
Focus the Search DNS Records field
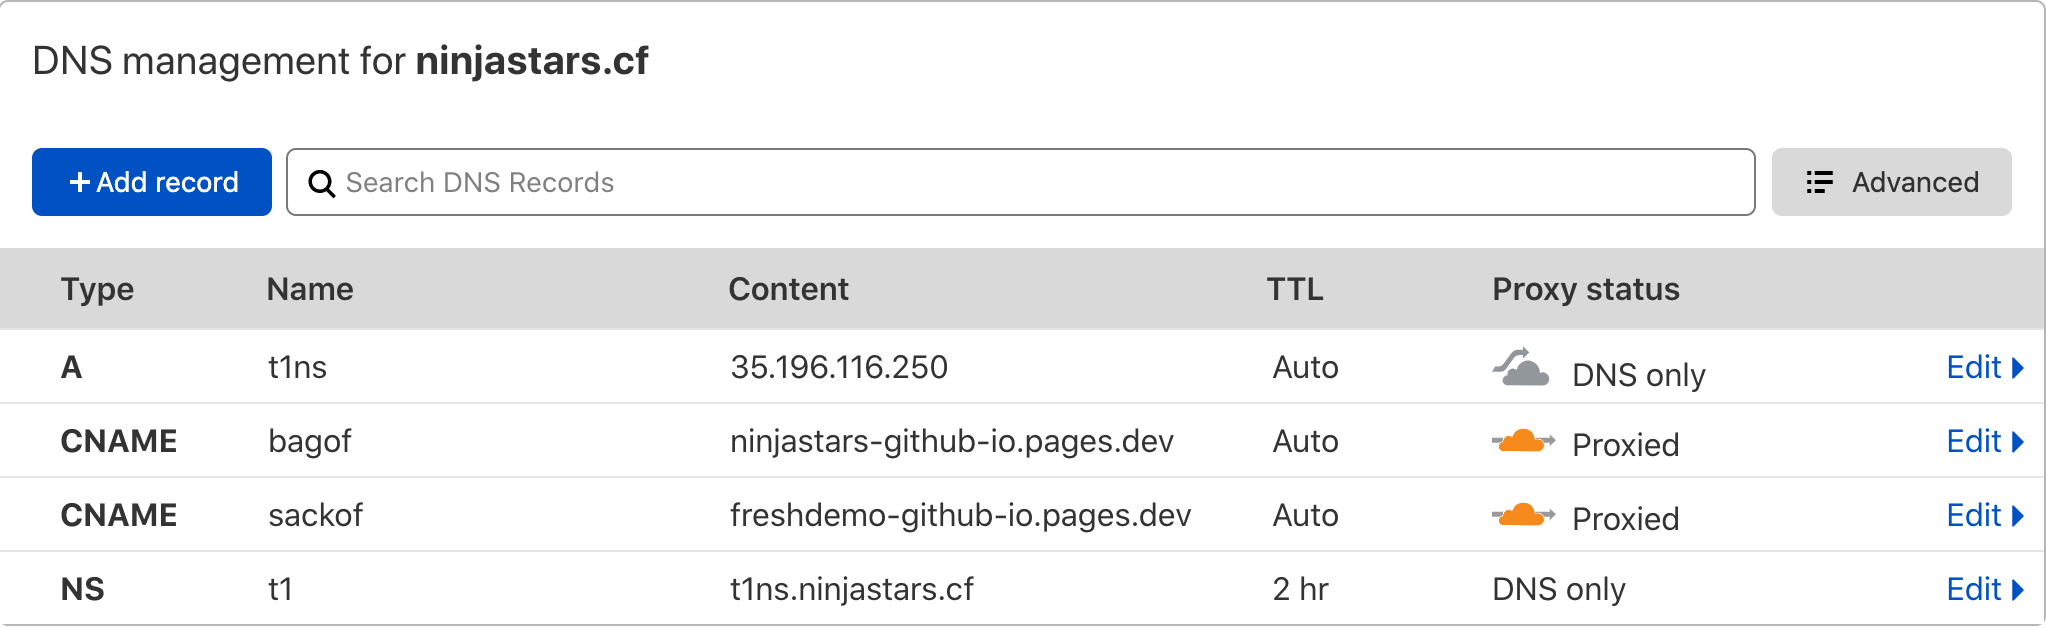[x=1020, y=182]
